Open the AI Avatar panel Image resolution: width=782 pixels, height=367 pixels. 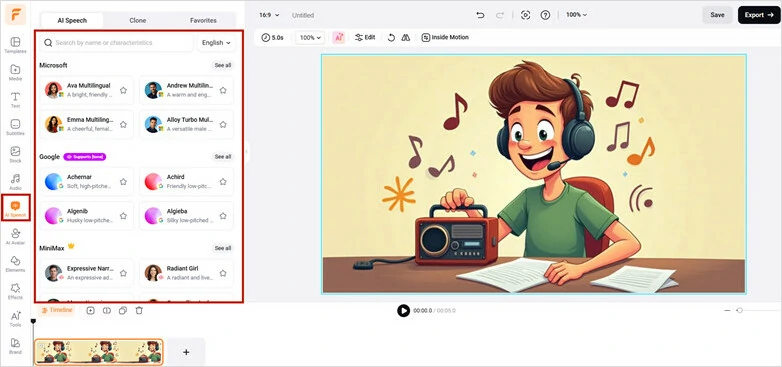click(15, 236)
